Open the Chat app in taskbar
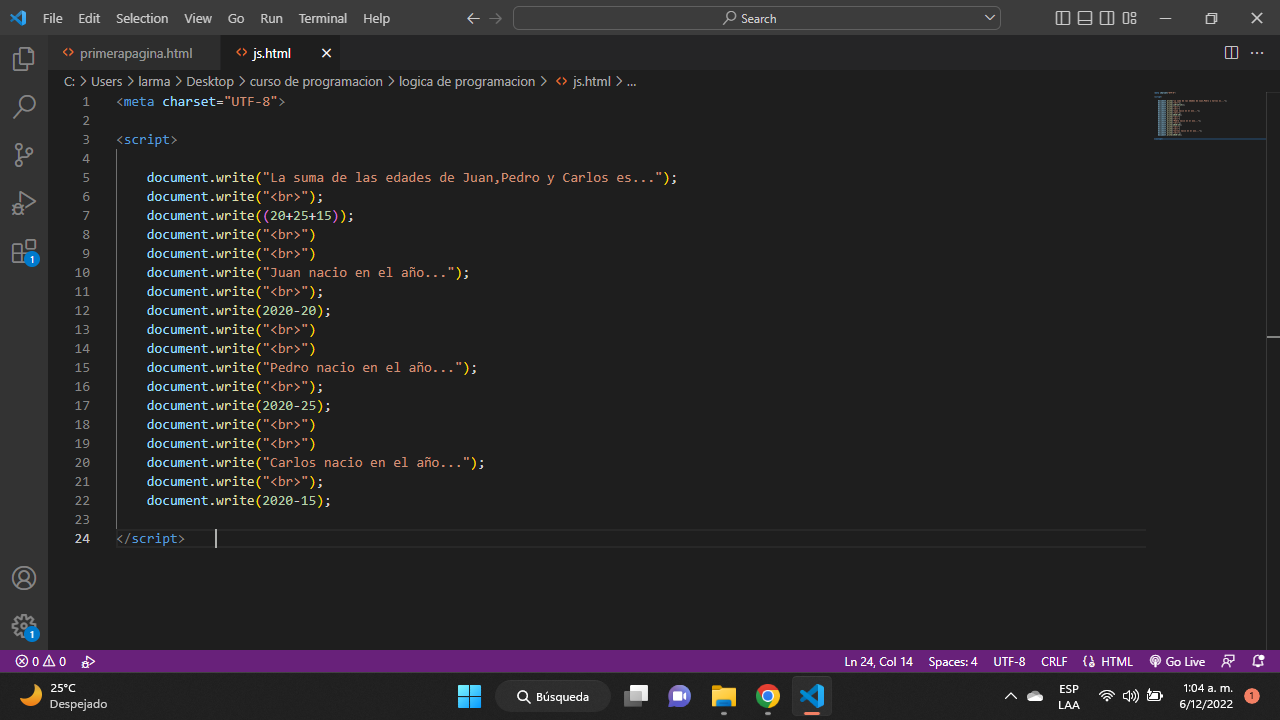Screen dimensions: 1280x720 [x=679, y=696]
